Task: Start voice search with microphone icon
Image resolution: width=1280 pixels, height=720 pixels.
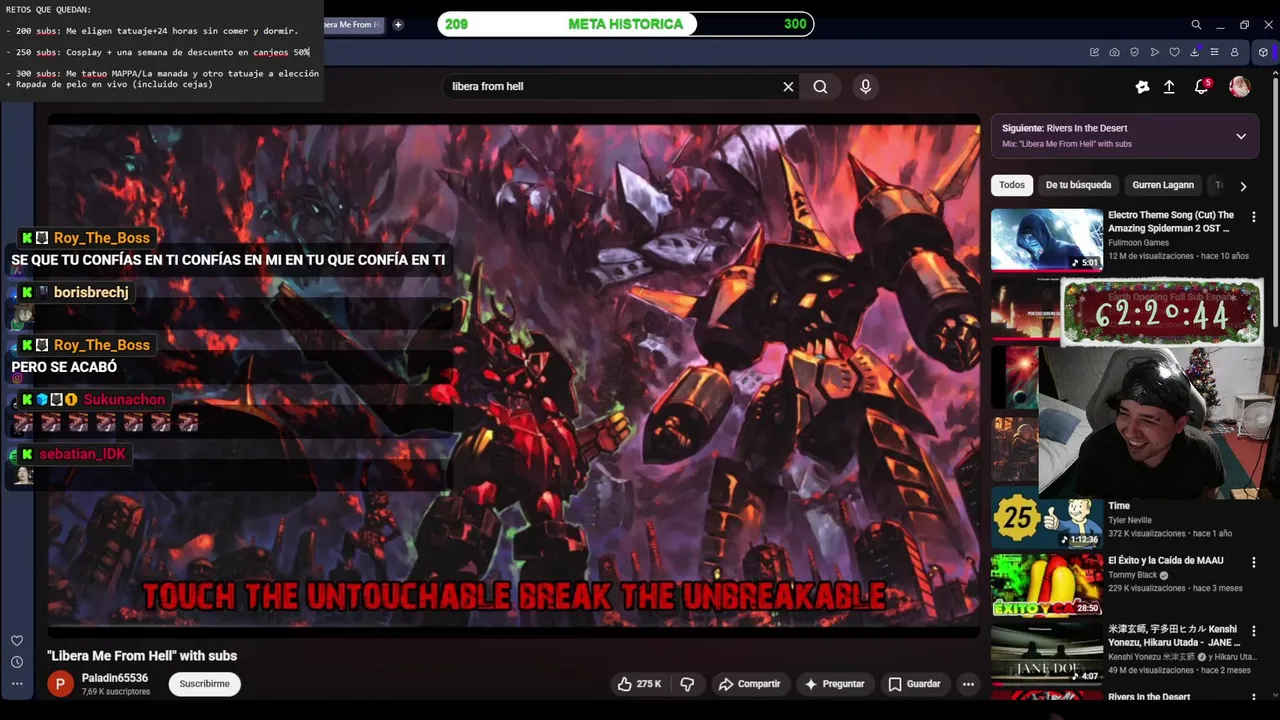Action: point(866,87)
